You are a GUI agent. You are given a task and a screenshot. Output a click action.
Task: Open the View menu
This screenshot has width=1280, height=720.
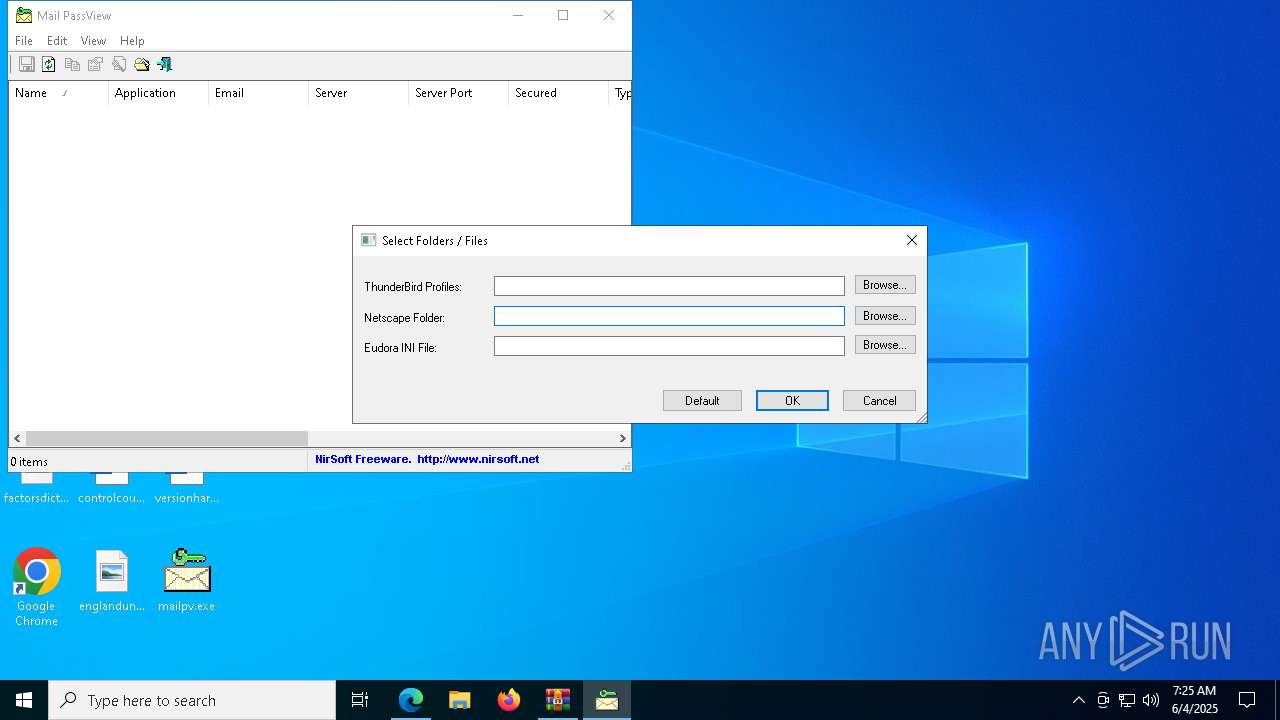[x=93, y=41]
